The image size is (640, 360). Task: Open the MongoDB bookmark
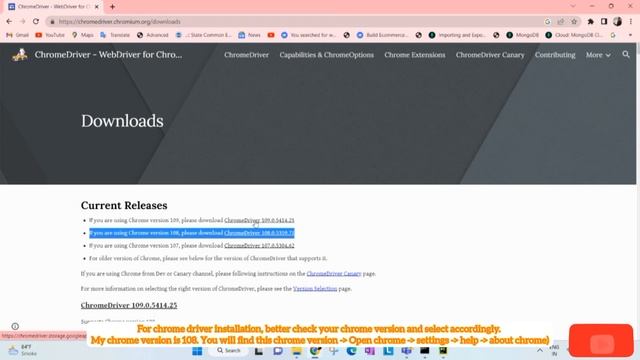pyautogui.click(x=523, y=35)
